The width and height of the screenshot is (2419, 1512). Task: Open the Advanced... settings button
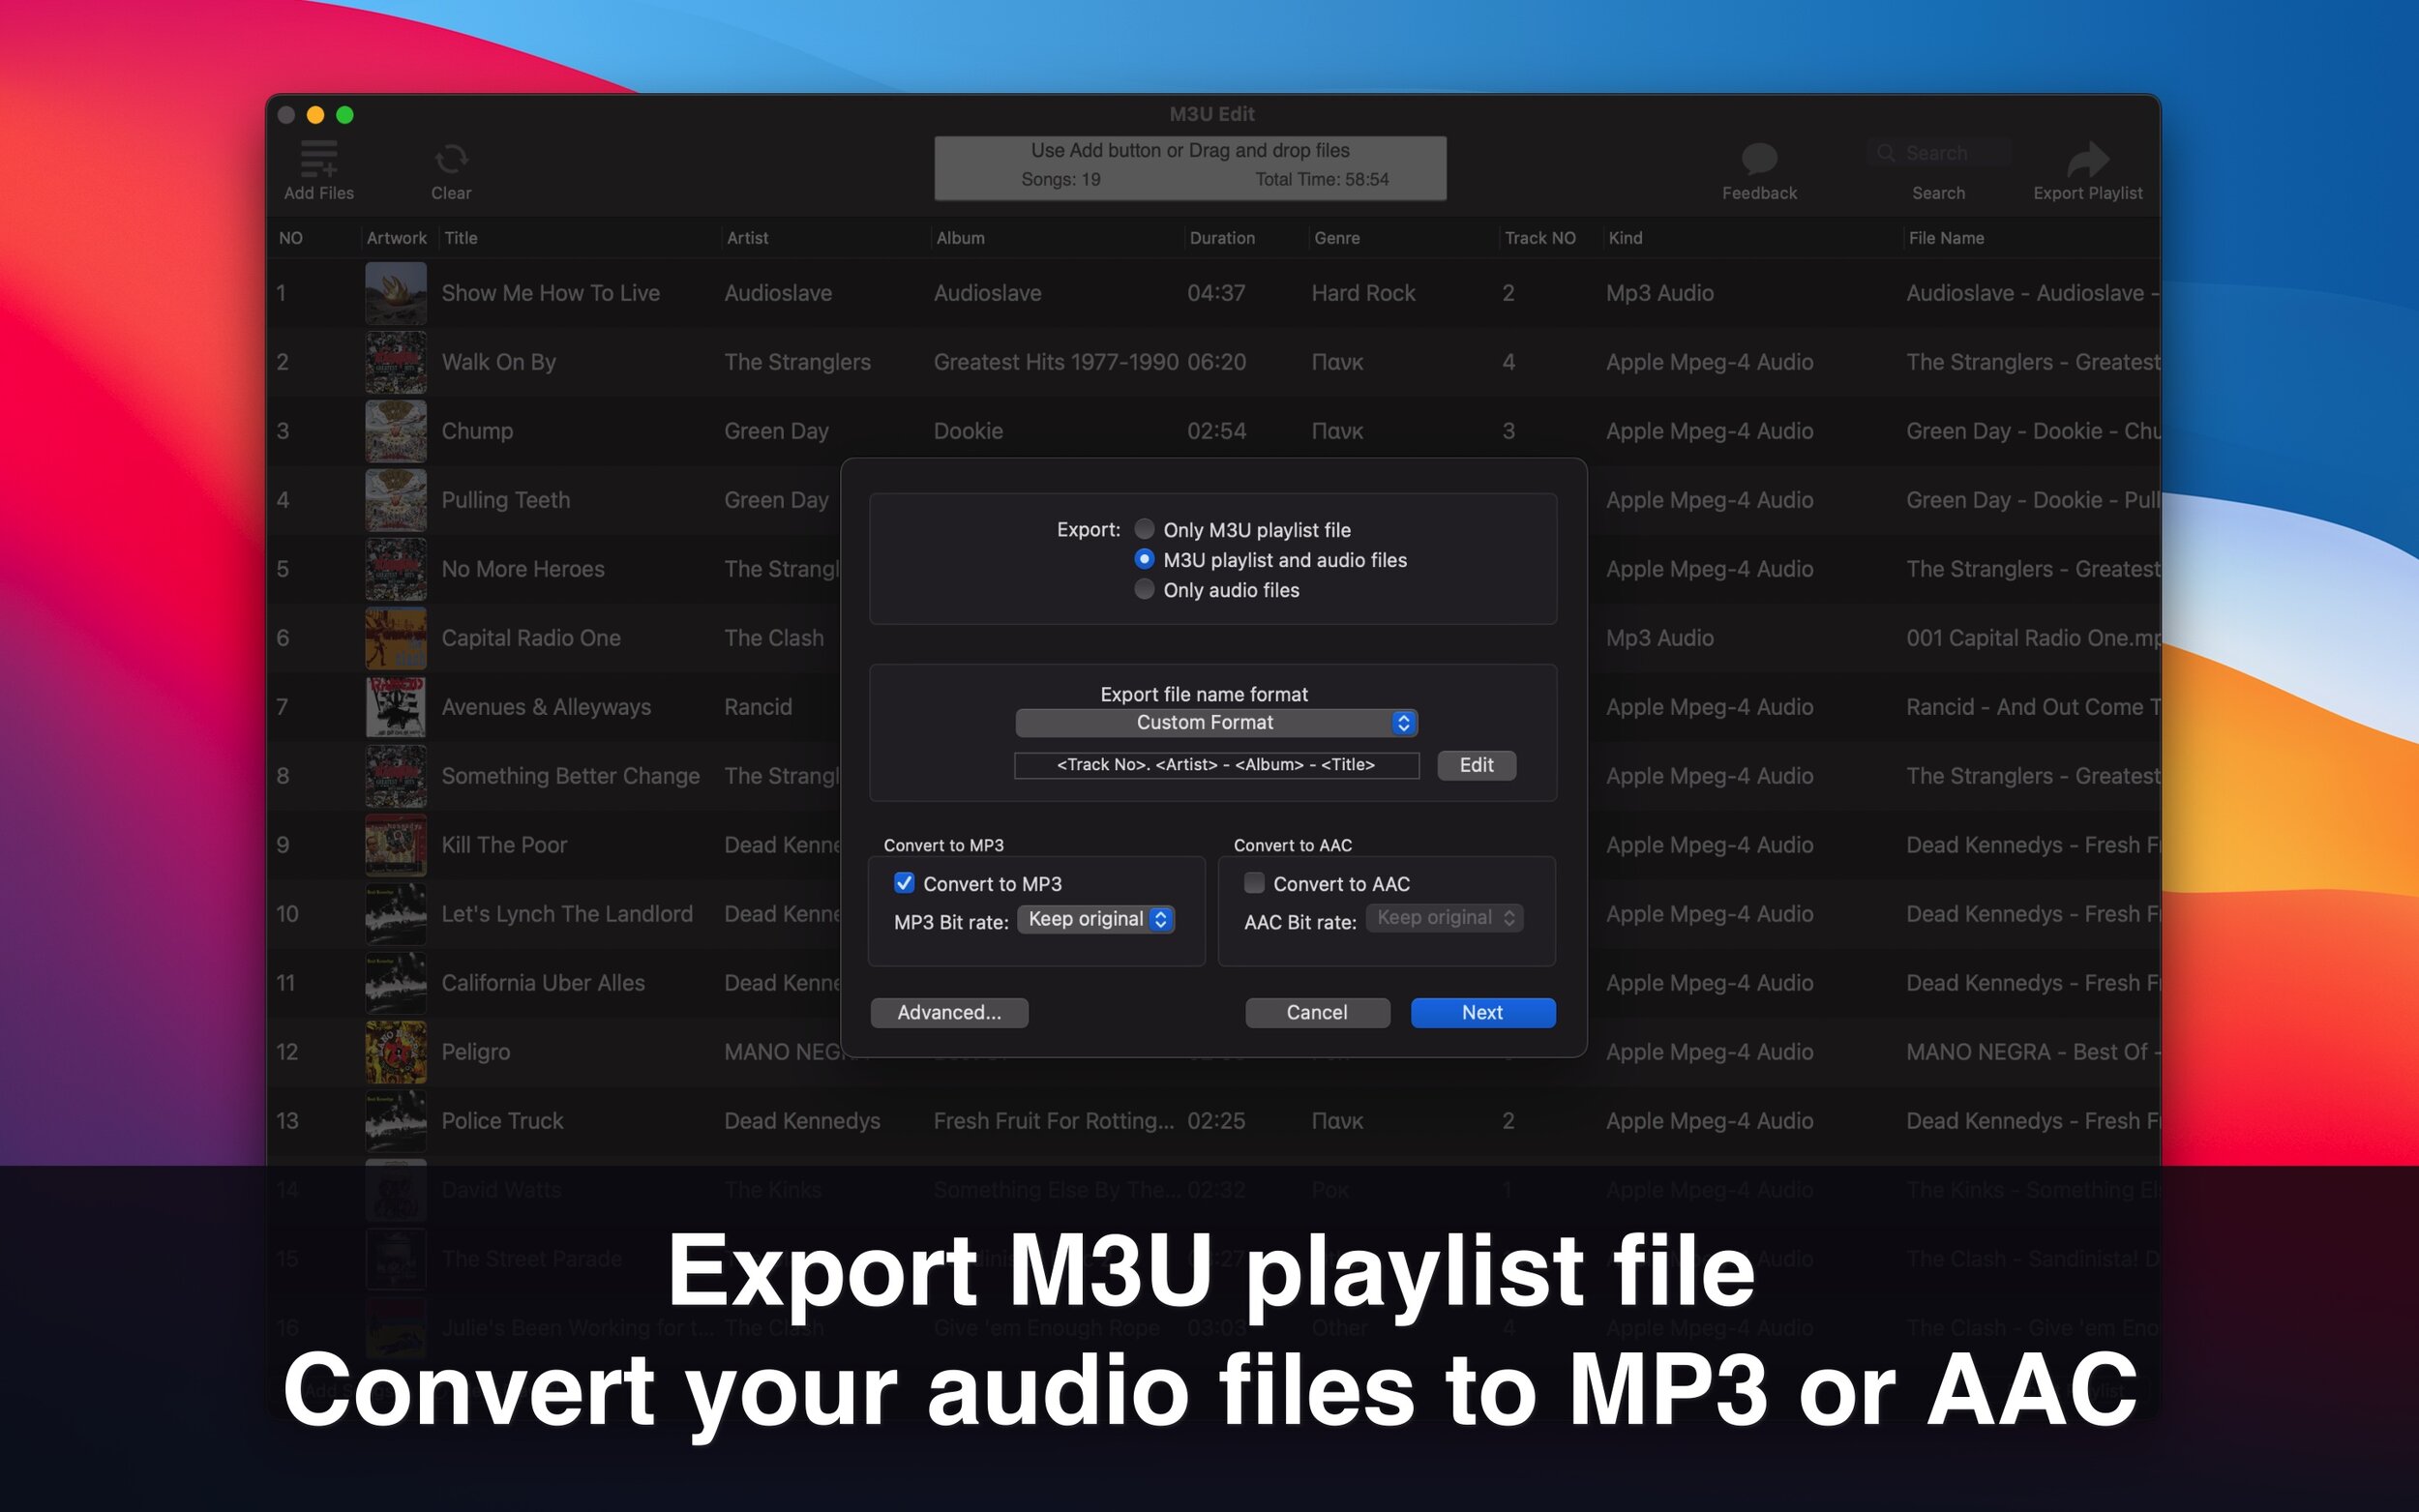(x=948, y=1012)
